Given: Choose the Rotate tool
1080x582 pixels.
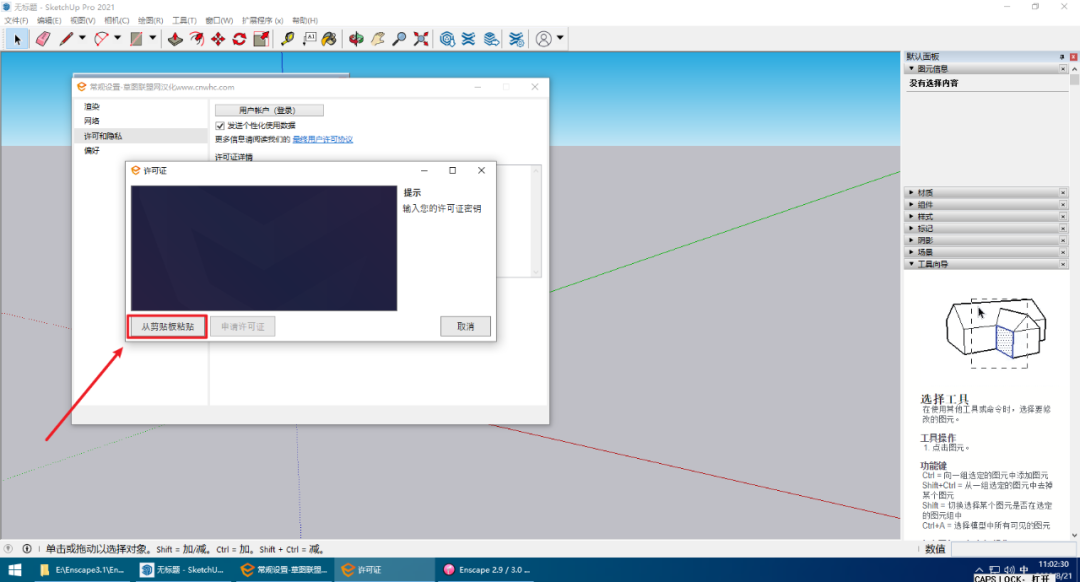Looking at the screenshot, I should click(239, 39).
